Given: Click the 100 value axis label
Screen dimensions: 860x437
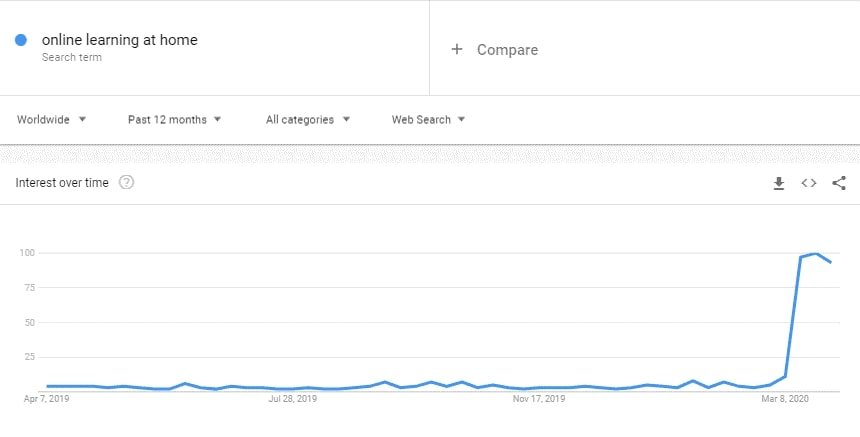Looking at the screenshot, I should pos(28,253).
